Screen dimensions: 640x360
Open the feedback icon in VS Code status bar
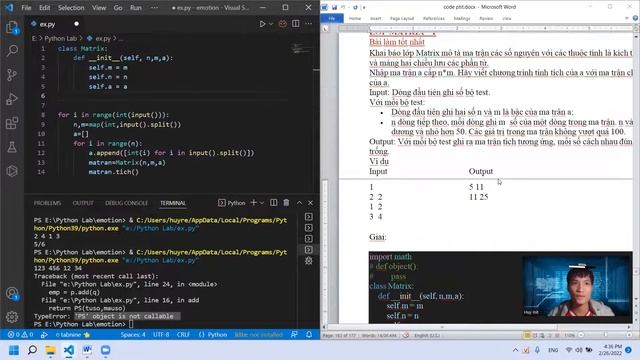[294, 335]
